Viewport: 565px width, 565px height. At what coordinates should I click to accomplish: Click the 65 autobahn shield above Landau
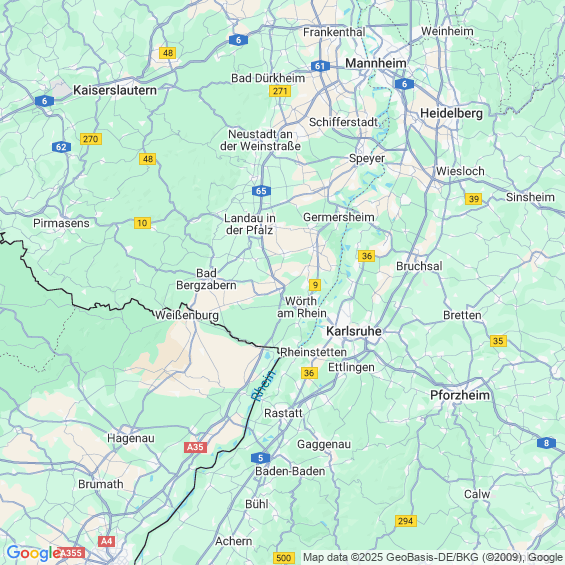tap(261, 191)
